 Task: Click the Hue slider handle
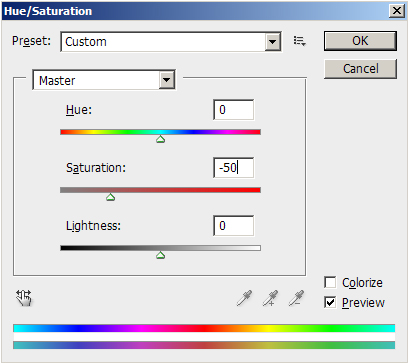pos(161,139)
